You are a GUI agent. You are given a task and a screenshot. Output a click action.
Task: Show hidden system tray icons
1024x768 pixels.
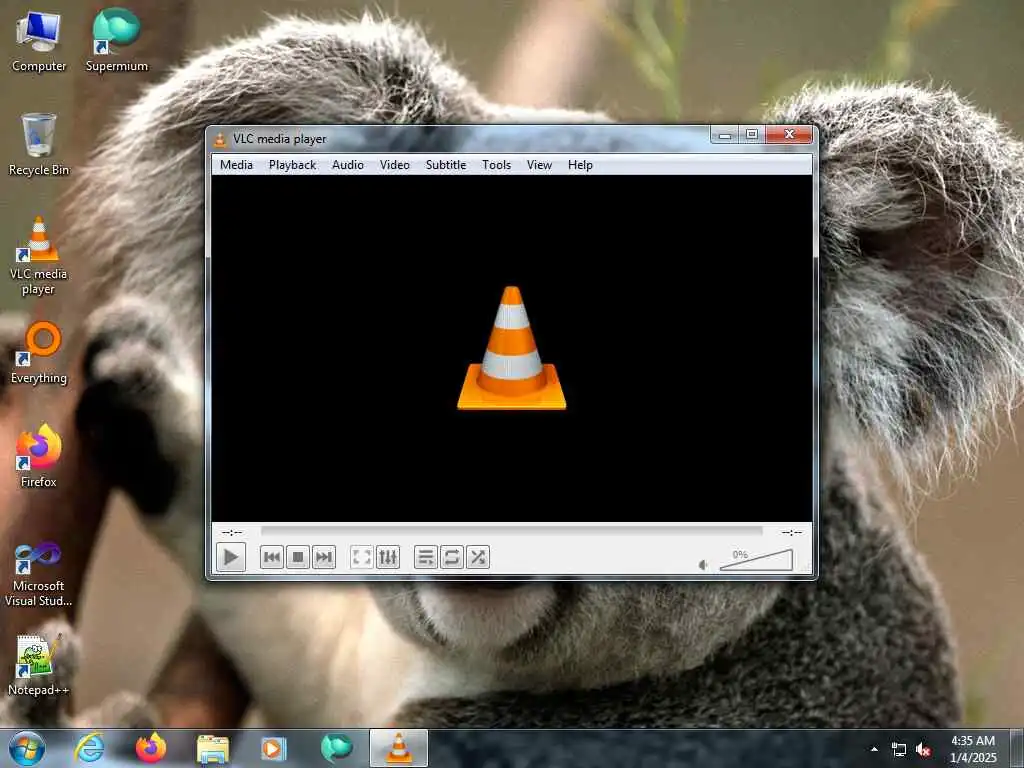[x=874, y=749]
